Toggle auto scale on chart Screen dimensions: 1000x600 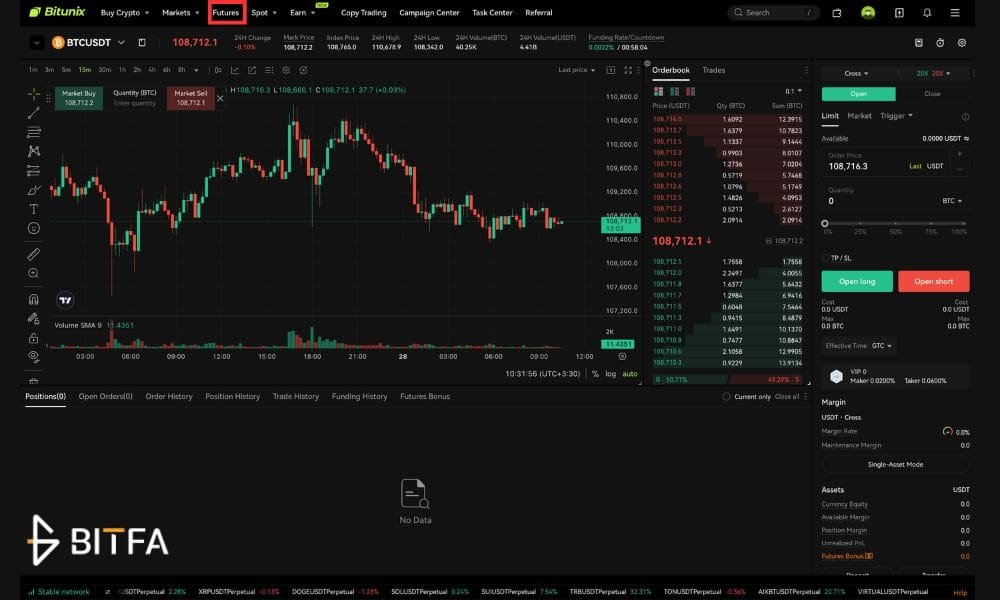(x=629, y=374)
